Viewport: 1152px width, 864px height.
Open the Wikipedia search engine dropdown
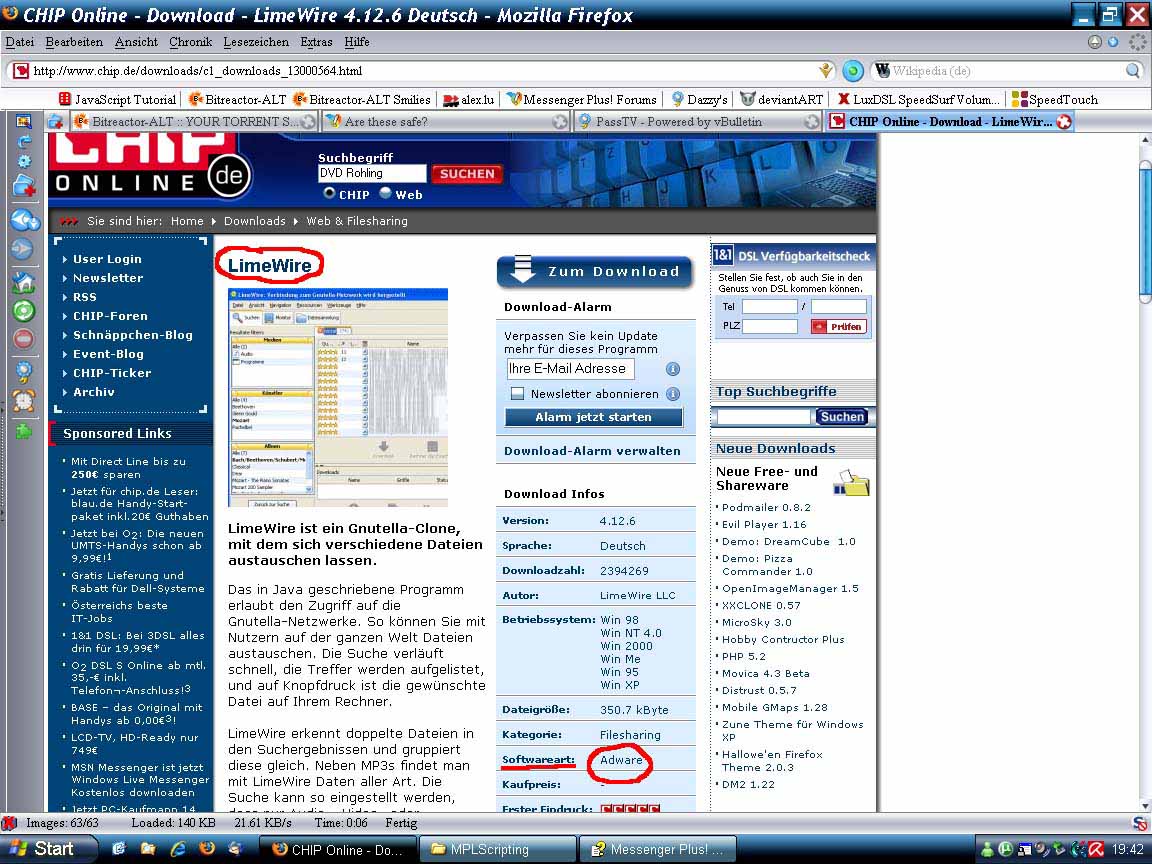pos(883,71)
